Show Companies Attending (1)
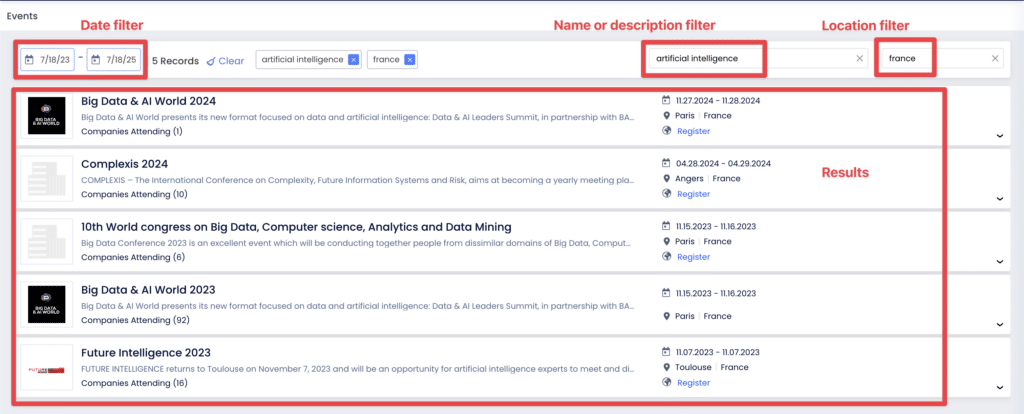This screenshot has height=414, width=1024. pyautogui.click(x=132, y=131)
